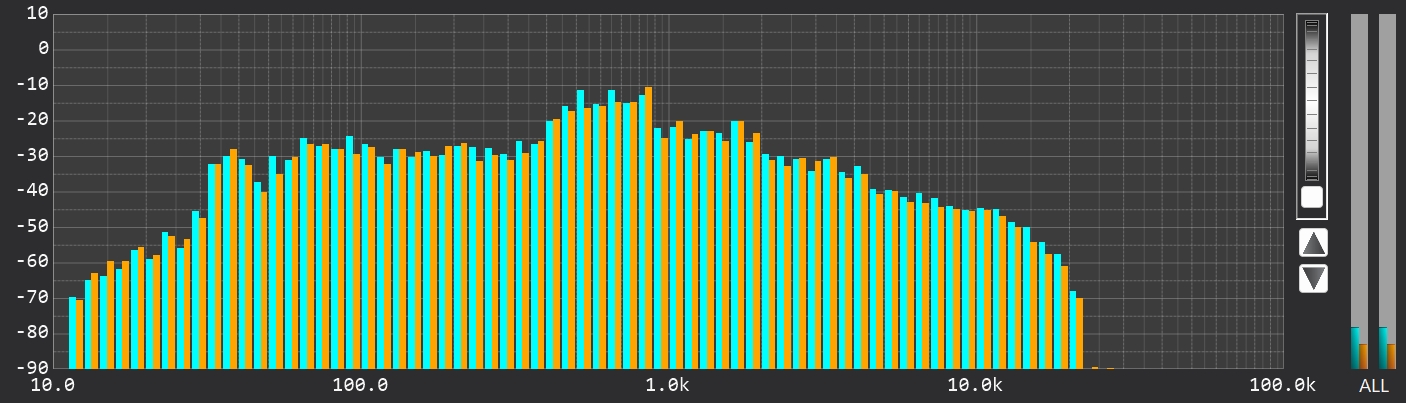This screenshot has width=1406, height=403.
Task: Select the ALL channel label
Action: (1373, 386)
